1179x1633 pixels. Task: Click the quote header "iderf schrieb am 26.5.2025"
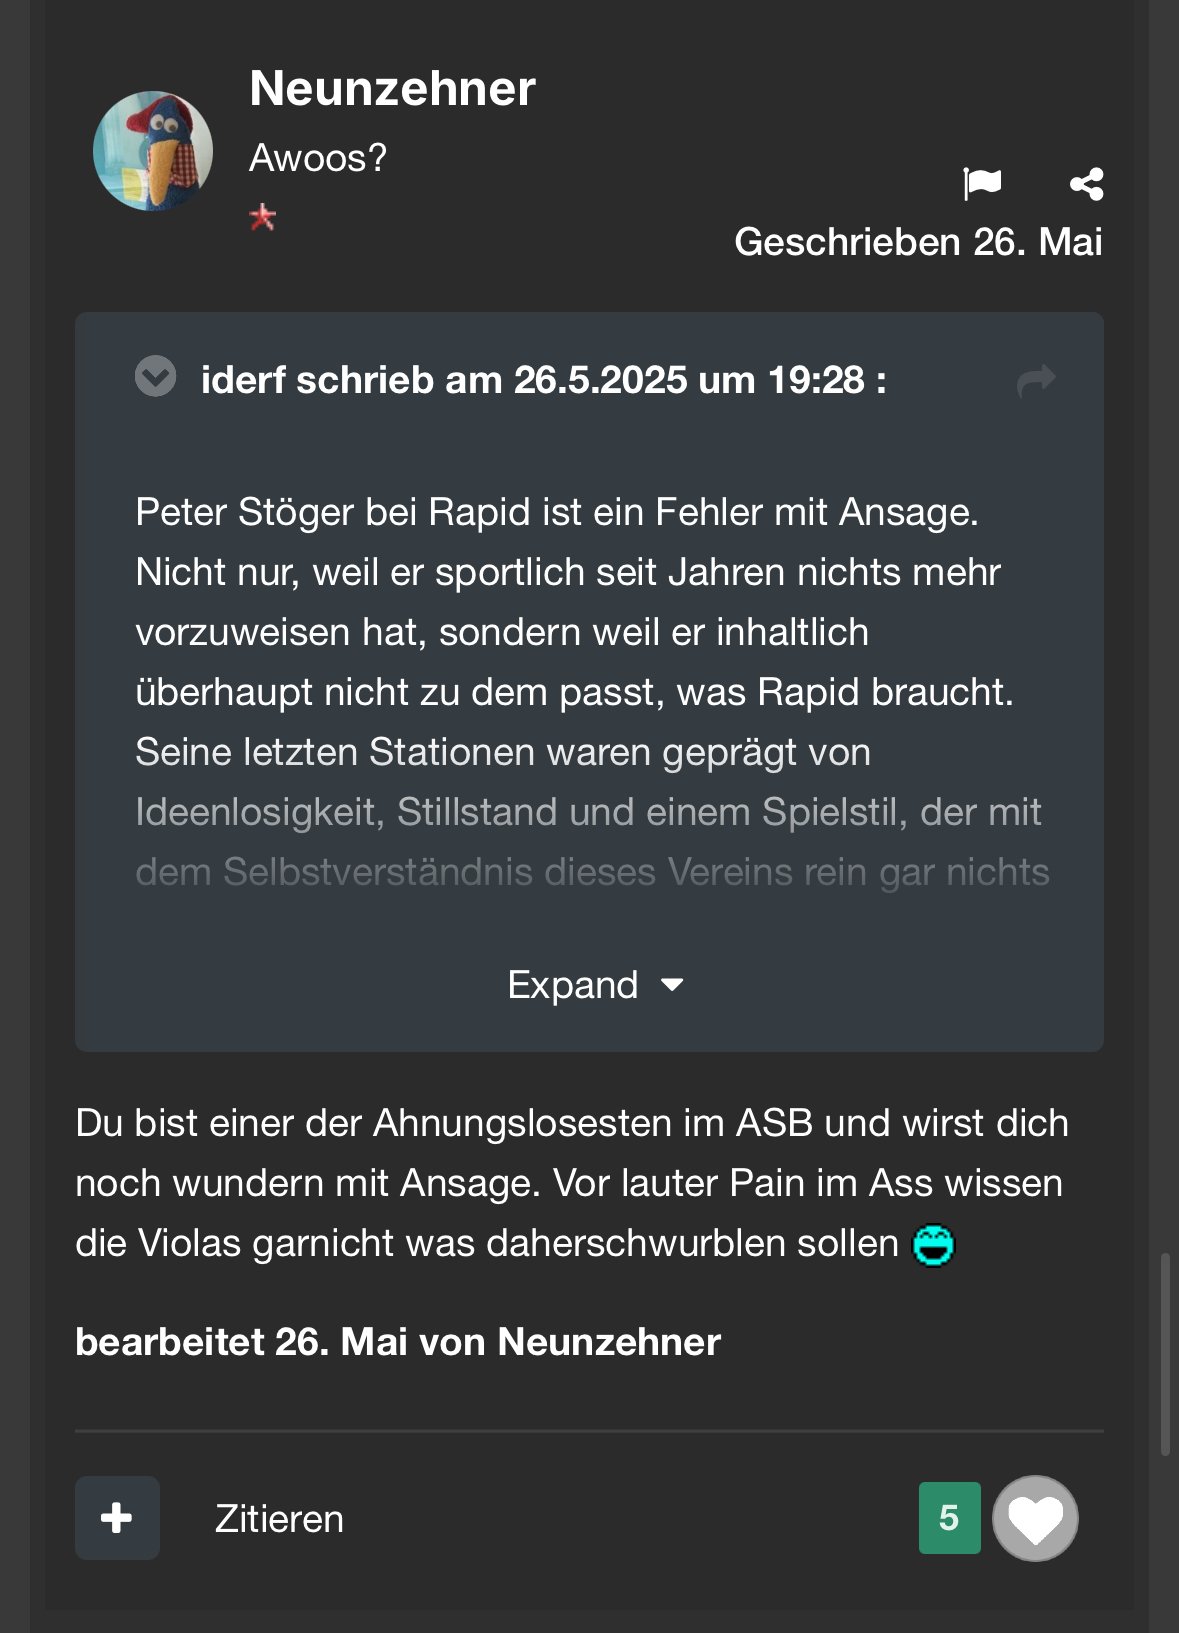click(x=543, y=380)
